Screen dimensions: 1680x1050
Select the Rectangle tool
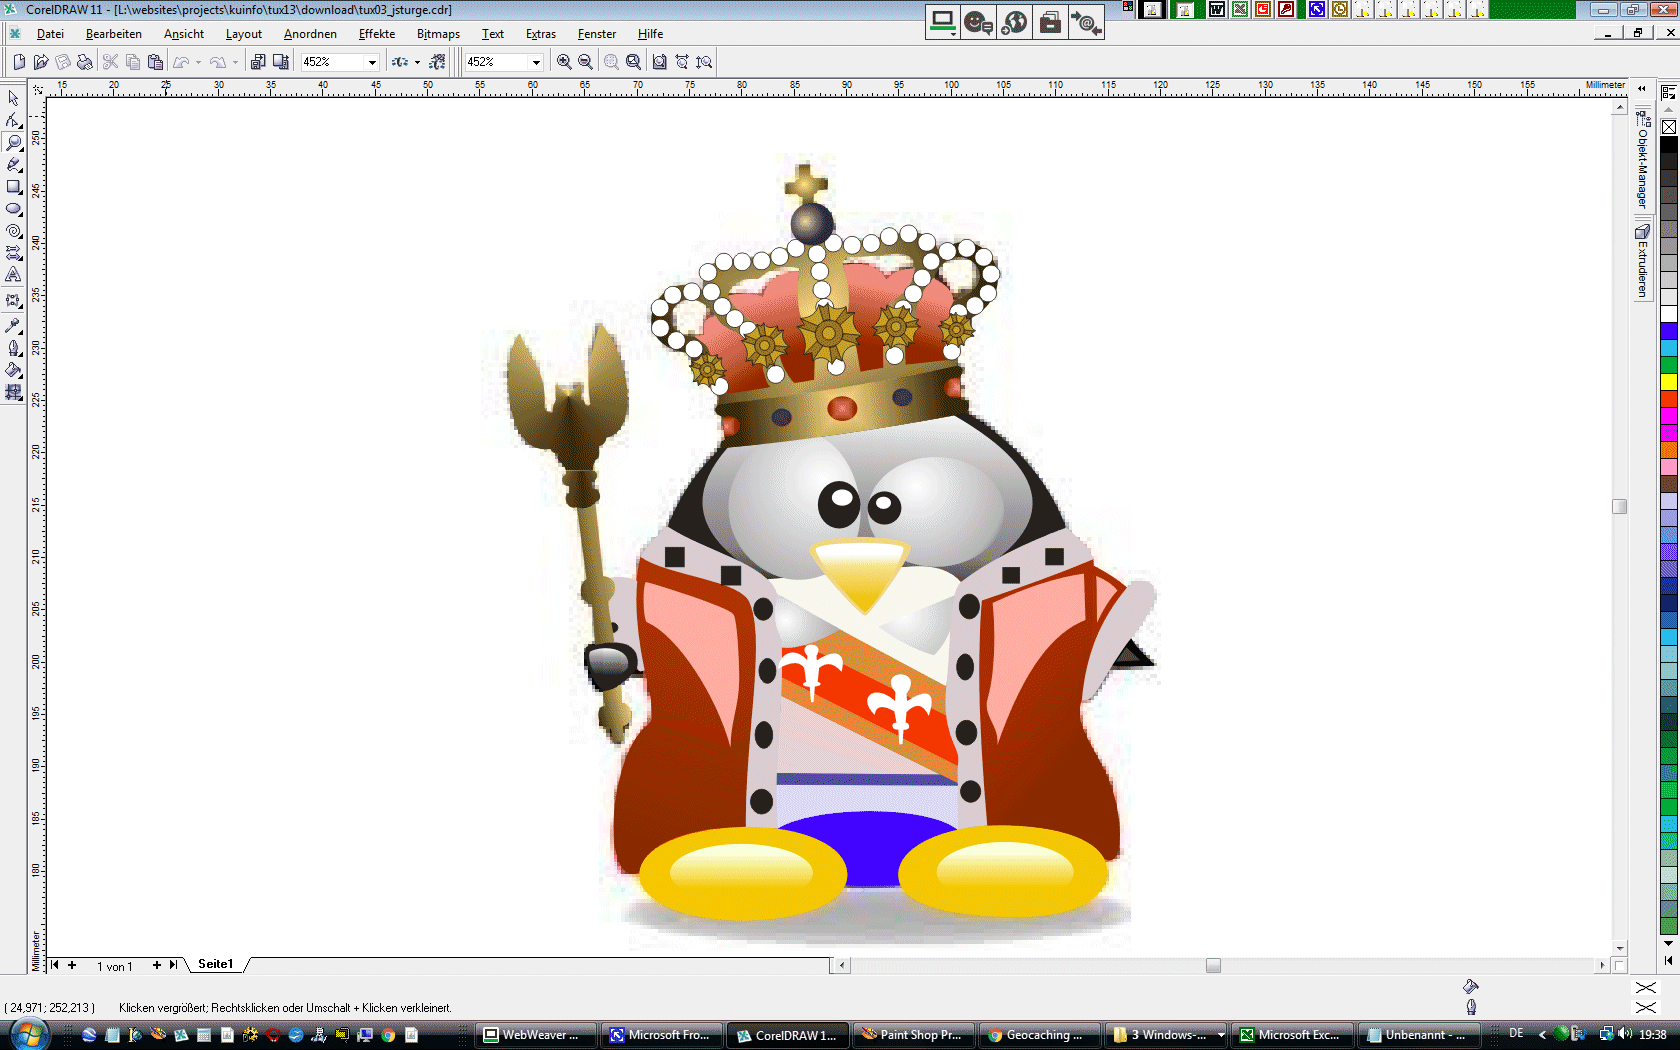click(x=13, y=187)
